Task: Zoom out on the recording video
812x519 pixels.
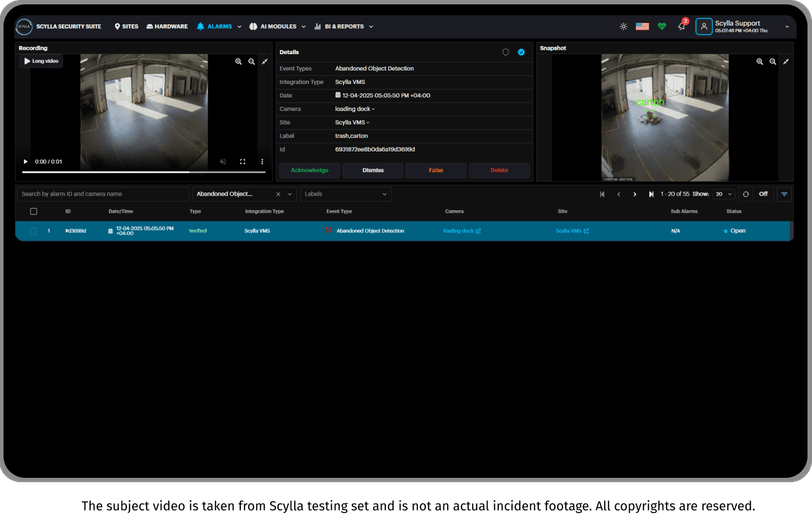Action: 251,61
